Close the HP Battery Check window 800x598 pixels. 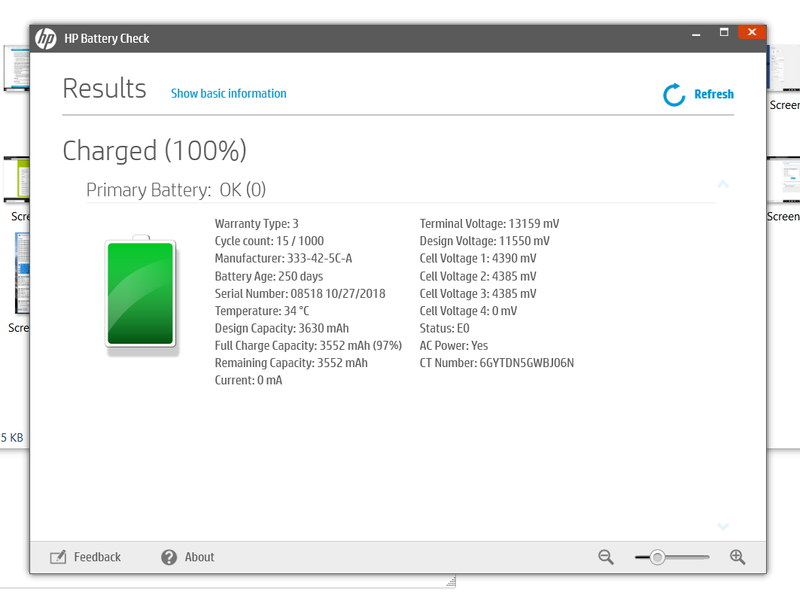tap(752, 32)
